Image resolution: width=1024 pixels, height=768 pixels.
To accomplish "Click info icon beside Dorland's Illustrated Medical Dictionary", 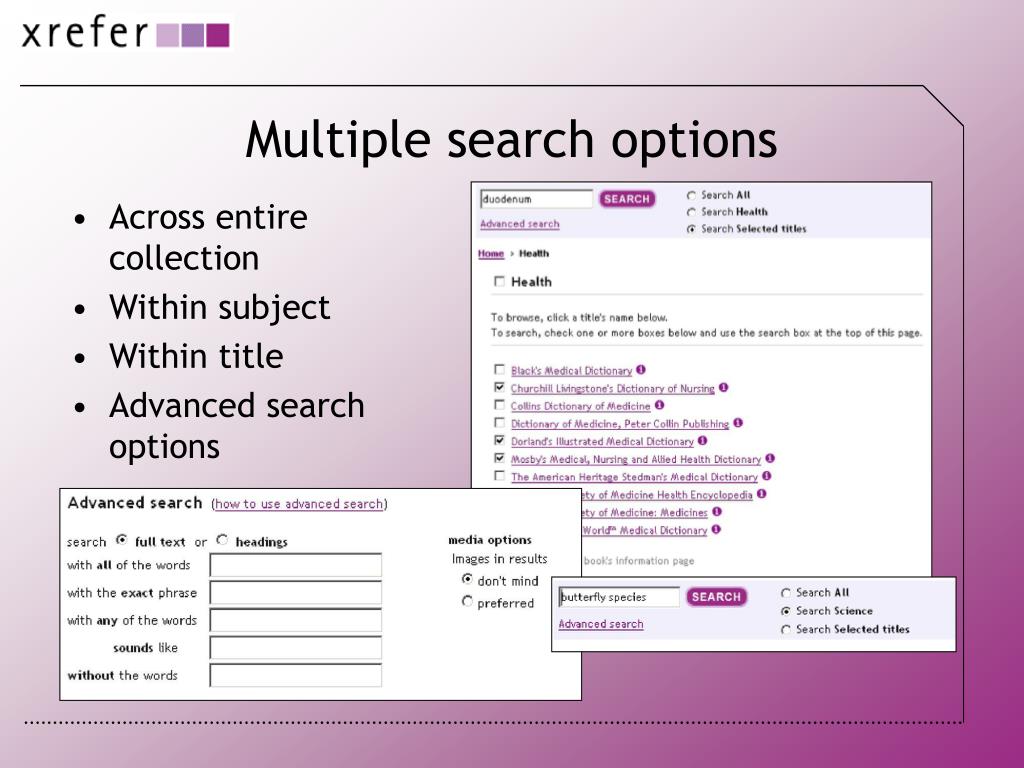I will (x=702, y=441).
